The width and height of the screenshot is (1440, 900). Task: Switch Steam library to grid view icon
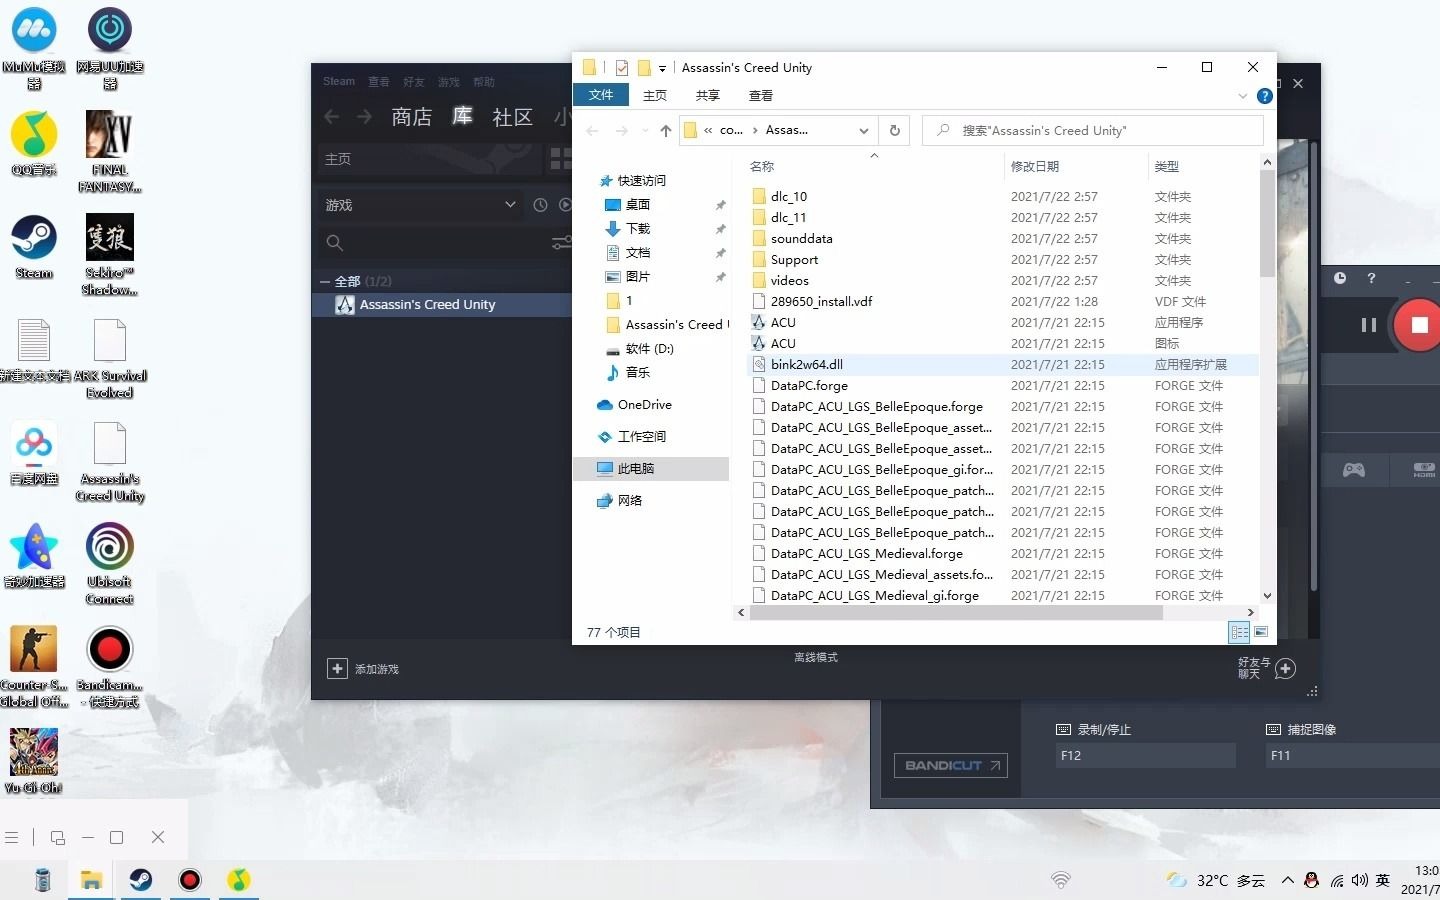pos(560,159)
